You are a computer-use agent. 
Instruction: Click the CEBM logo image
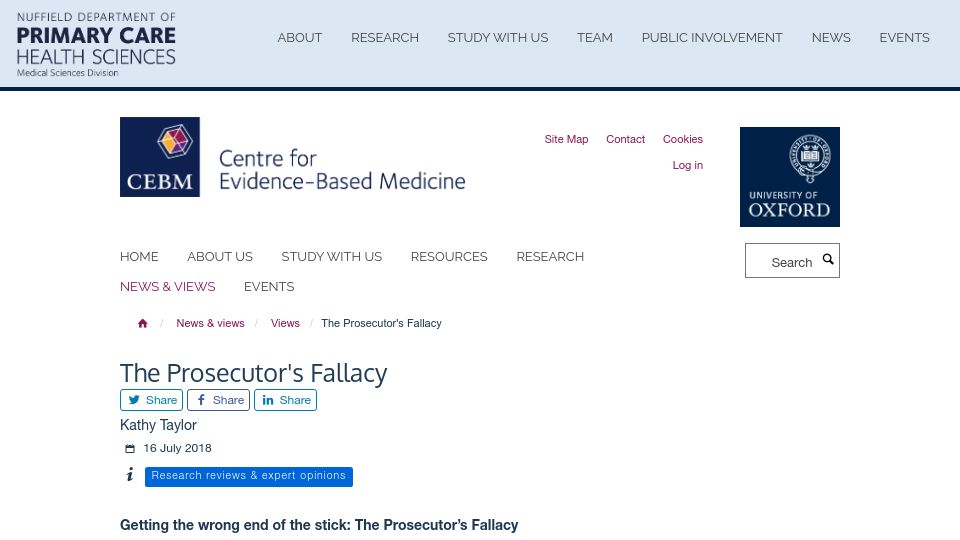[160, 157]
